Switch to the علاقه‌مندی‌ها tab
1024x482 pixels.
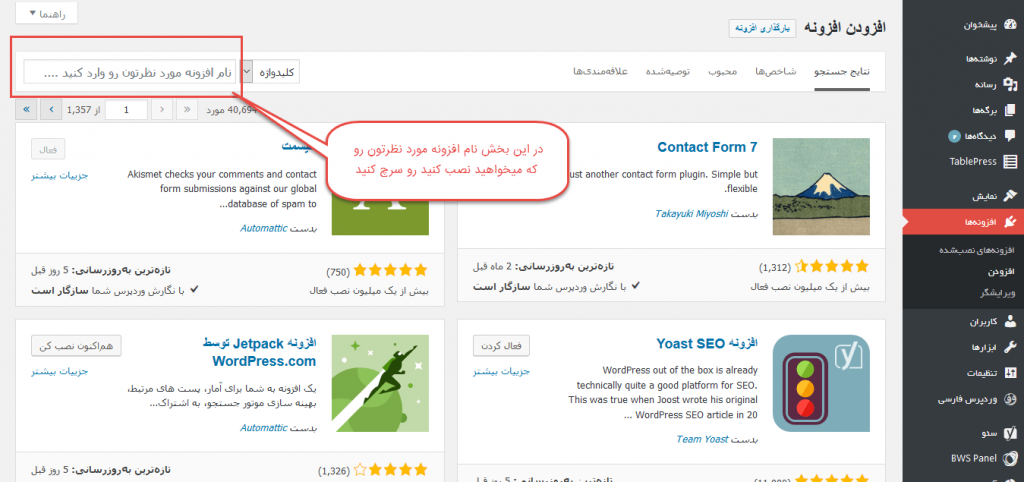(x=600, y=72)
